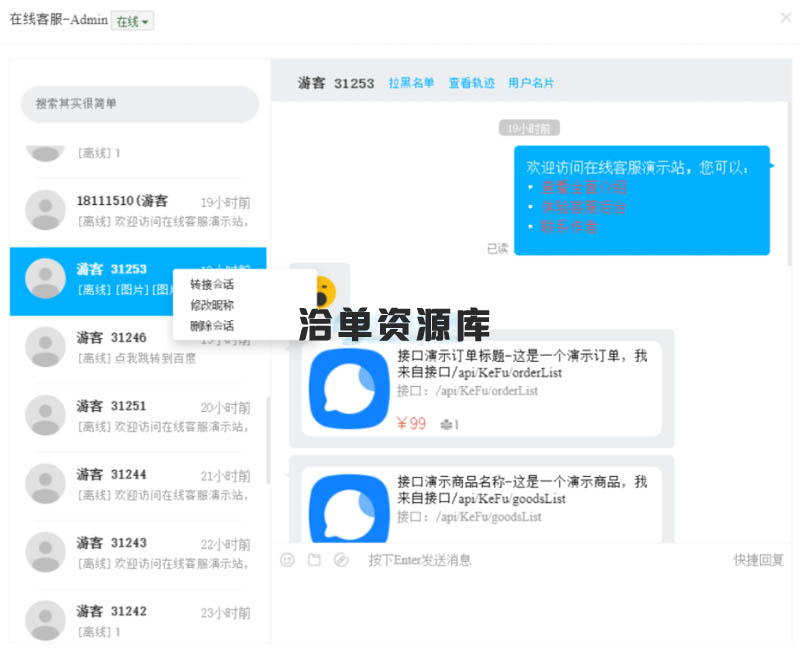Click the 22小时前 time on visitor 31243
This screenshot has width=800, height=650.
click(226, 544)
